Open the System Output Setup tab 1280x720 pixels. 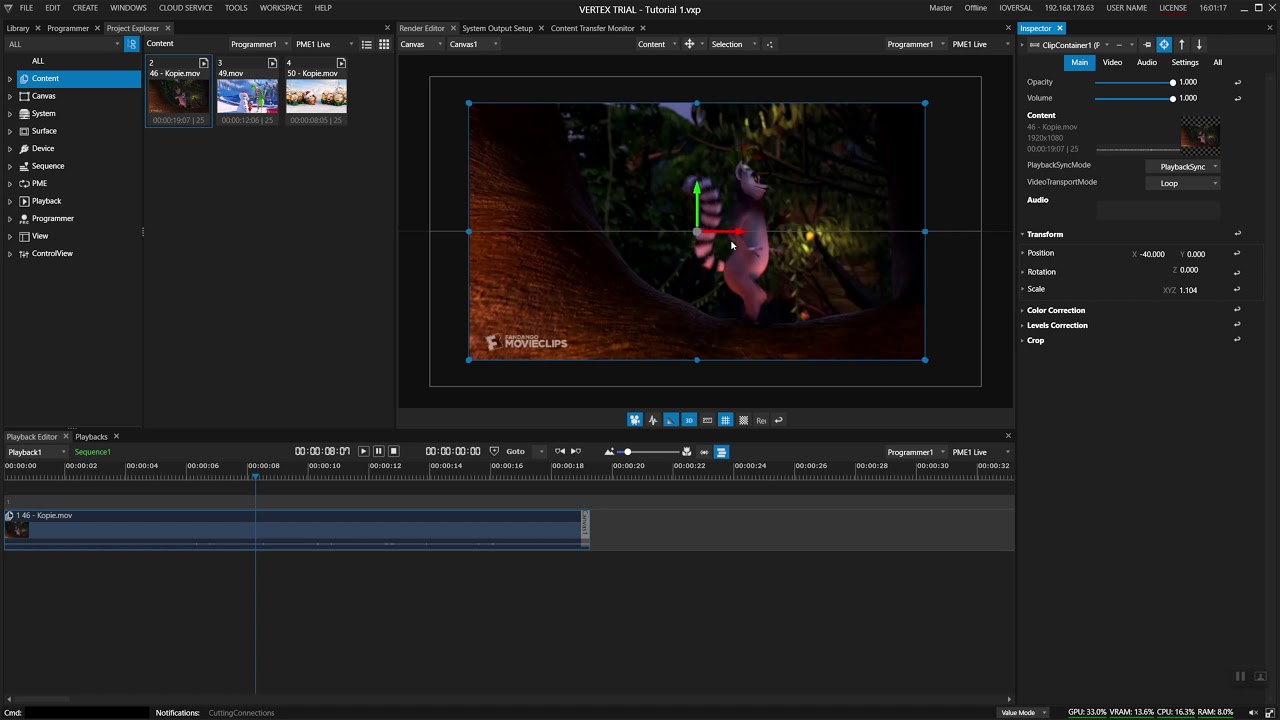coord(497,28)
